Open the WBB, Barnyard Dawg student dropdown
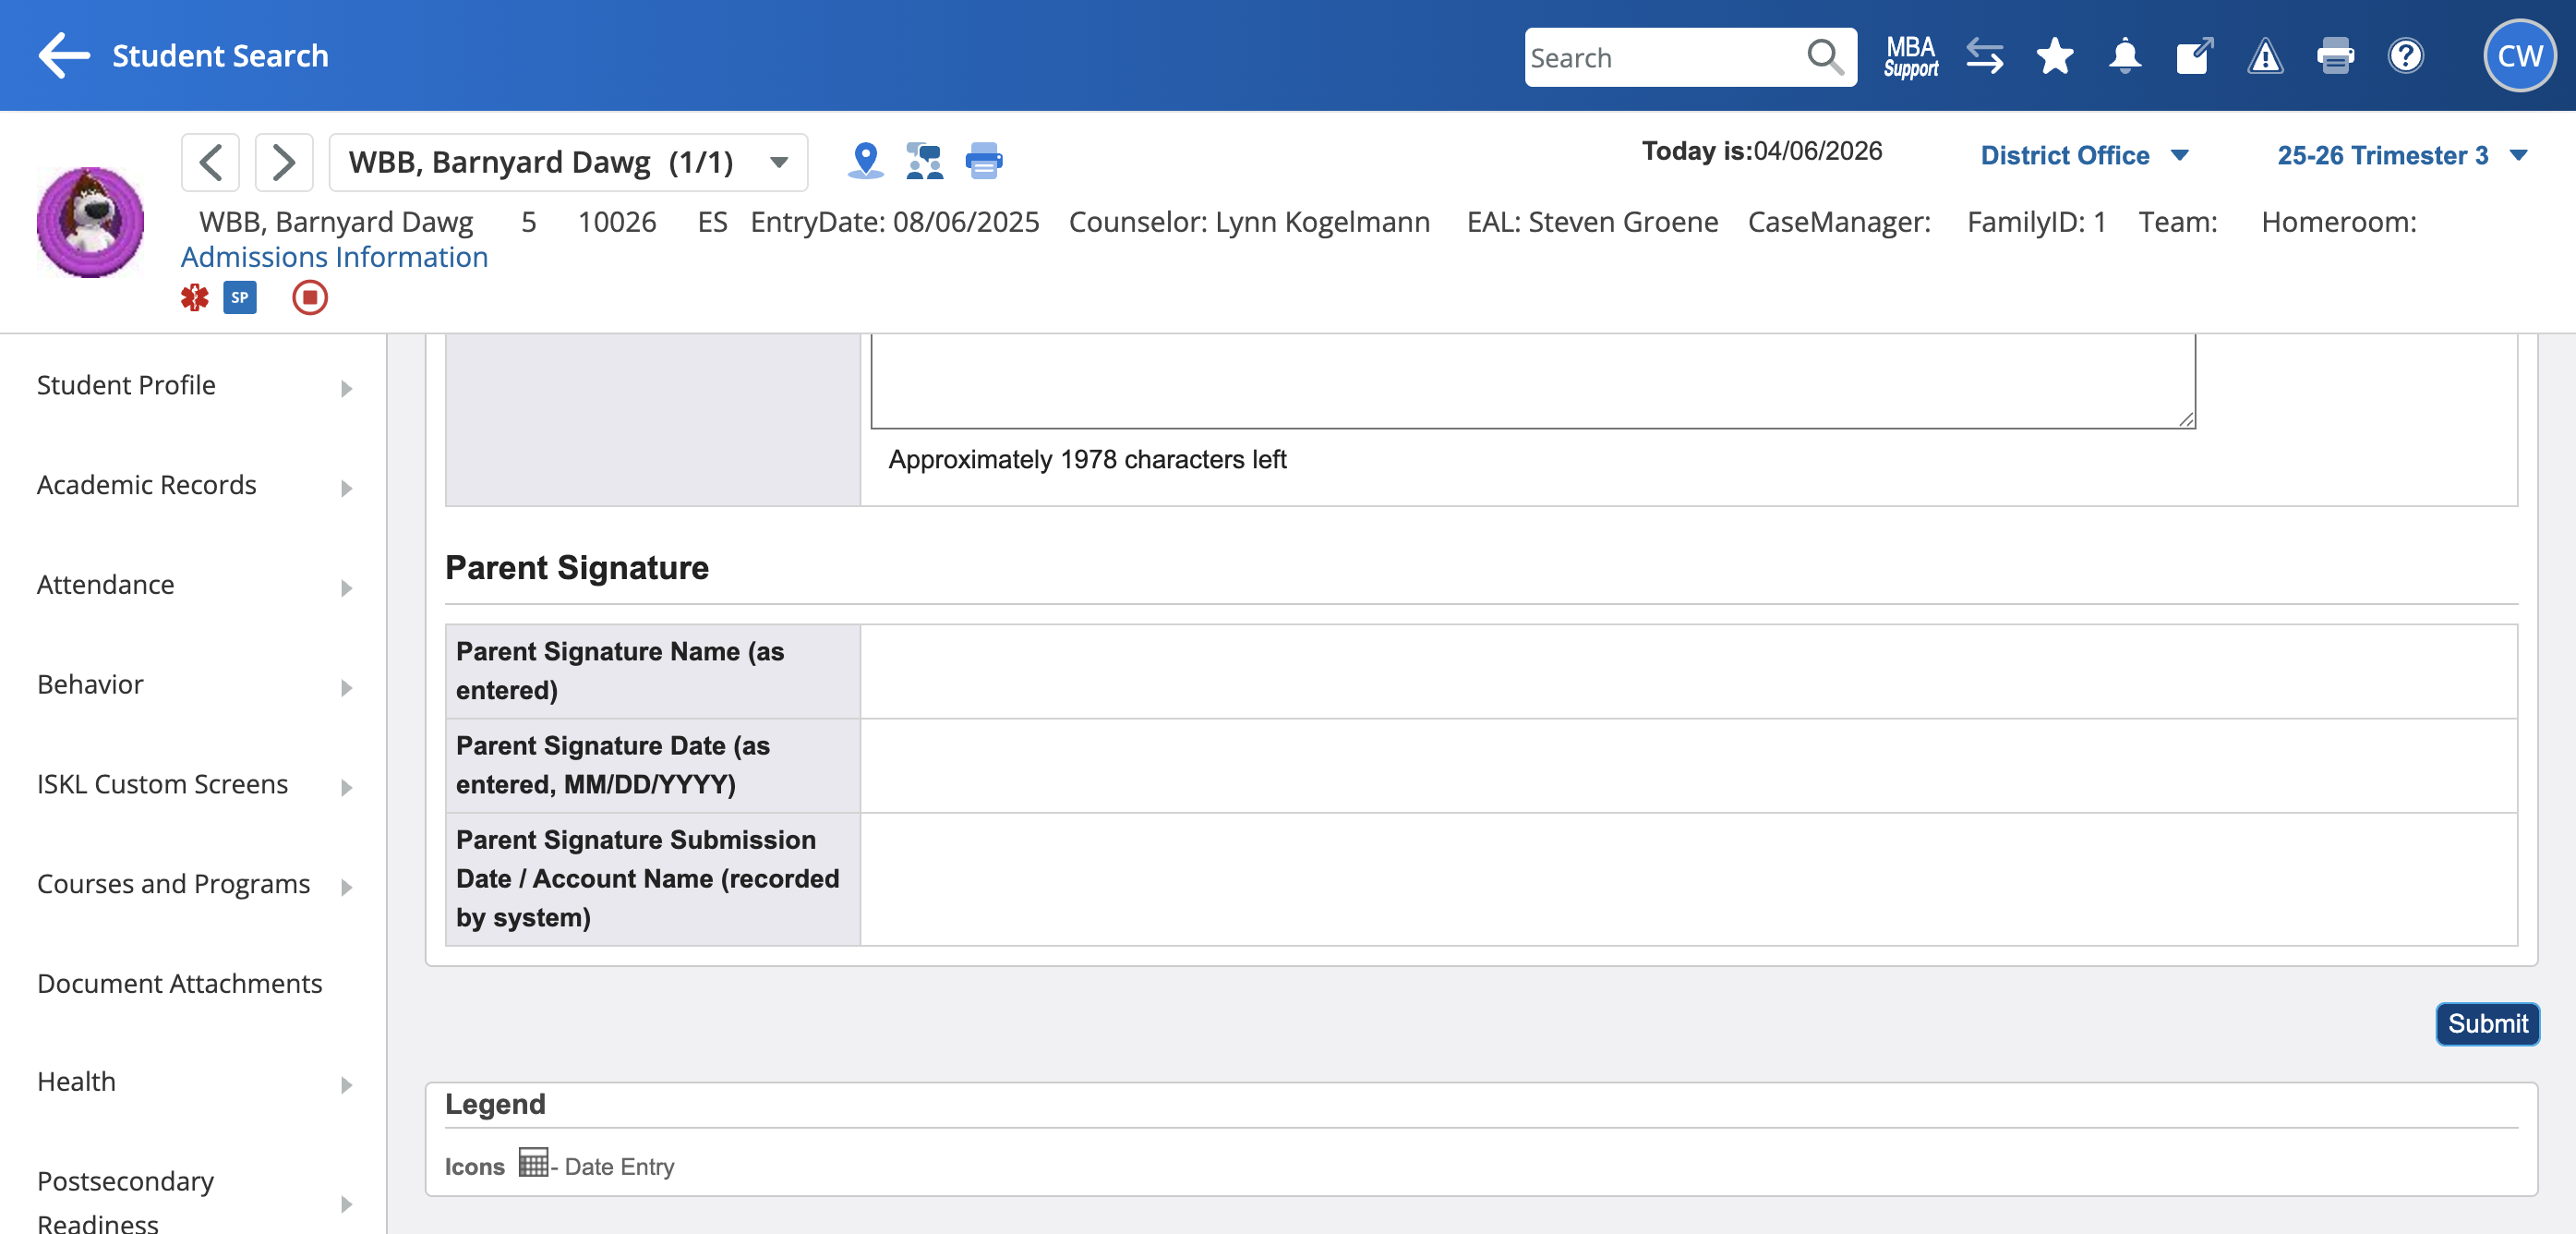 pos(568,162)
